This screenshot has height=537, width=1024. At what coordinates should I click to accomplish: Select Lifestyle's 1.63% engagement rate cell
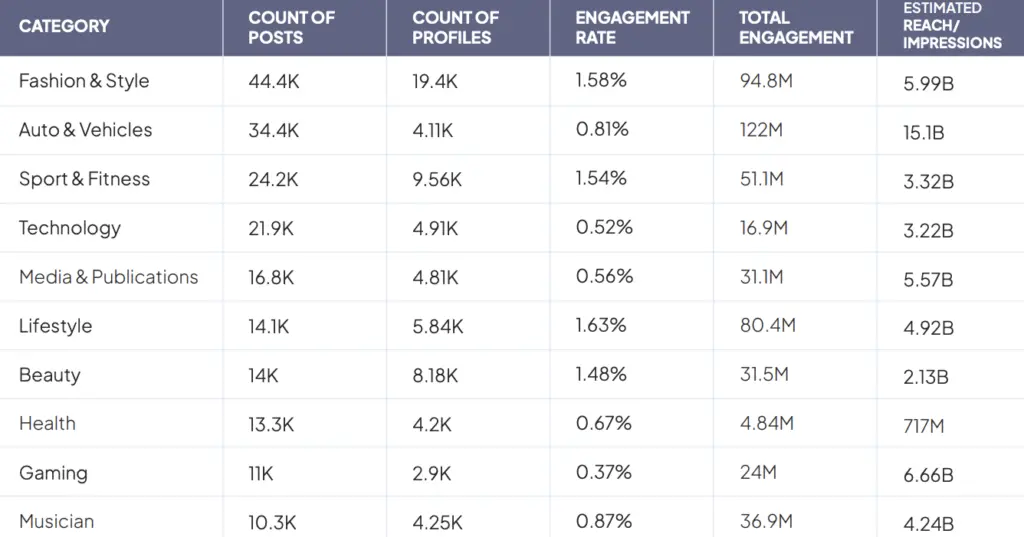602,325
